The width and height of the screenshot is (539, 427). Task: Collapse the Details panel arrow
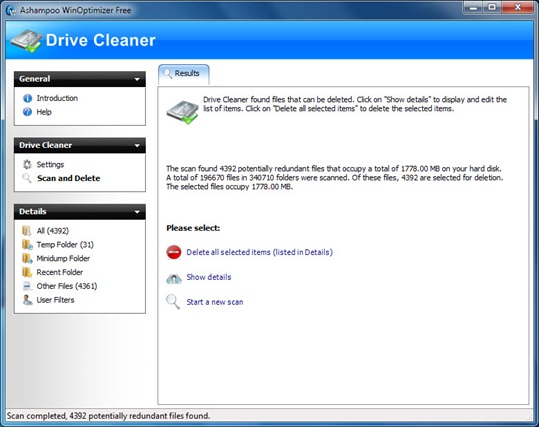click(137, 212)
